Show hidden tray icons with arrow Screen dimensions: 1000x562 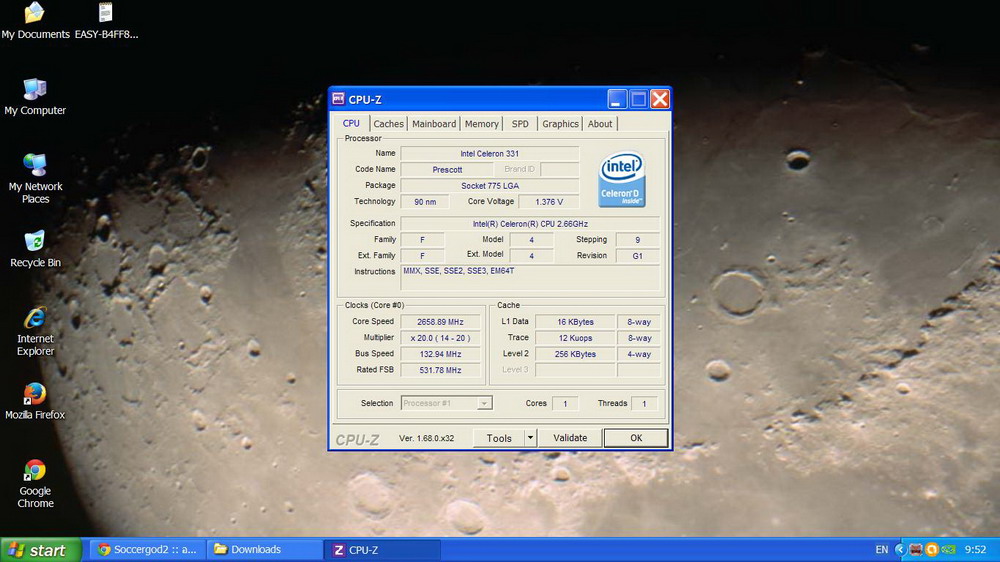(900, 549)
